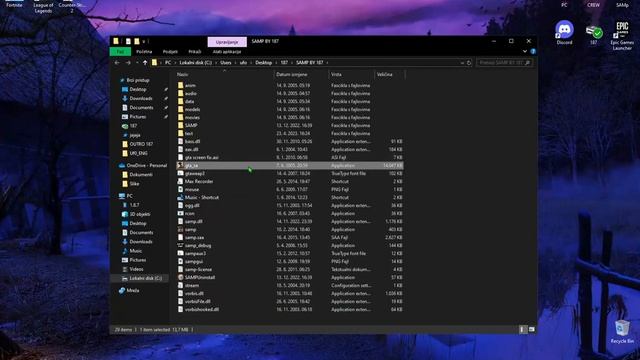The height and width of the screenshot is (360, 640).
Task: Open Brzi pristup quick access
Action: [x=135, y=80]
